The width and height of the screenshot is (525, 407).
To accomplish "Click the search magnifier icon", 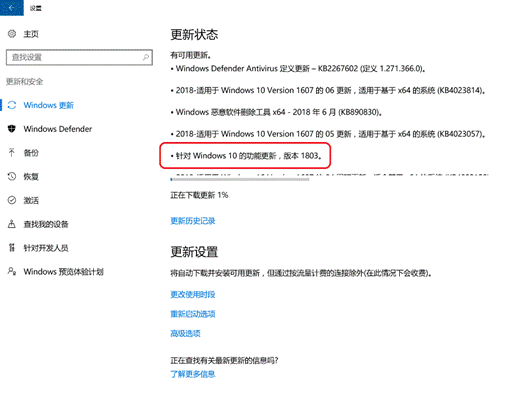I will pyautogui.click(x=146, y=57).
